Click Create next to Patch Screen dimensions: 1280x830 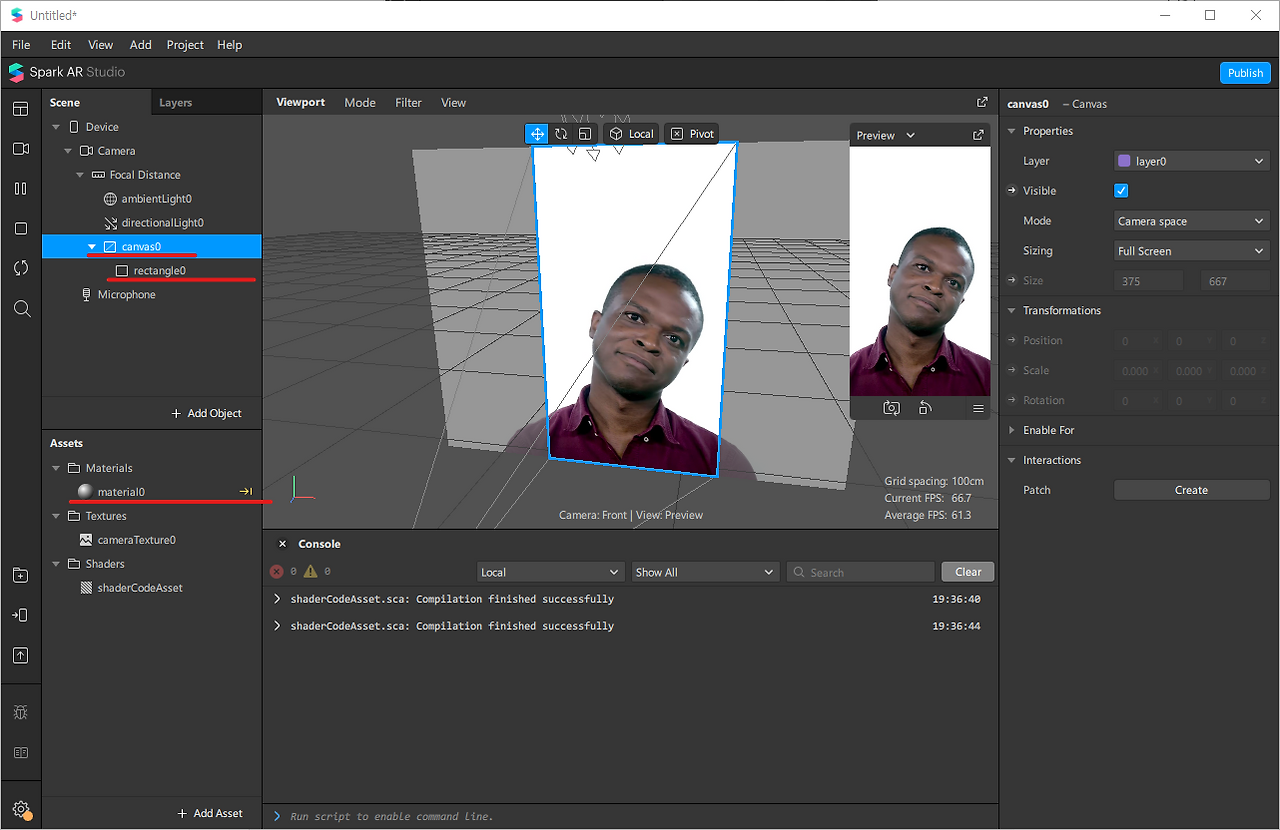tap(1191, 490)
